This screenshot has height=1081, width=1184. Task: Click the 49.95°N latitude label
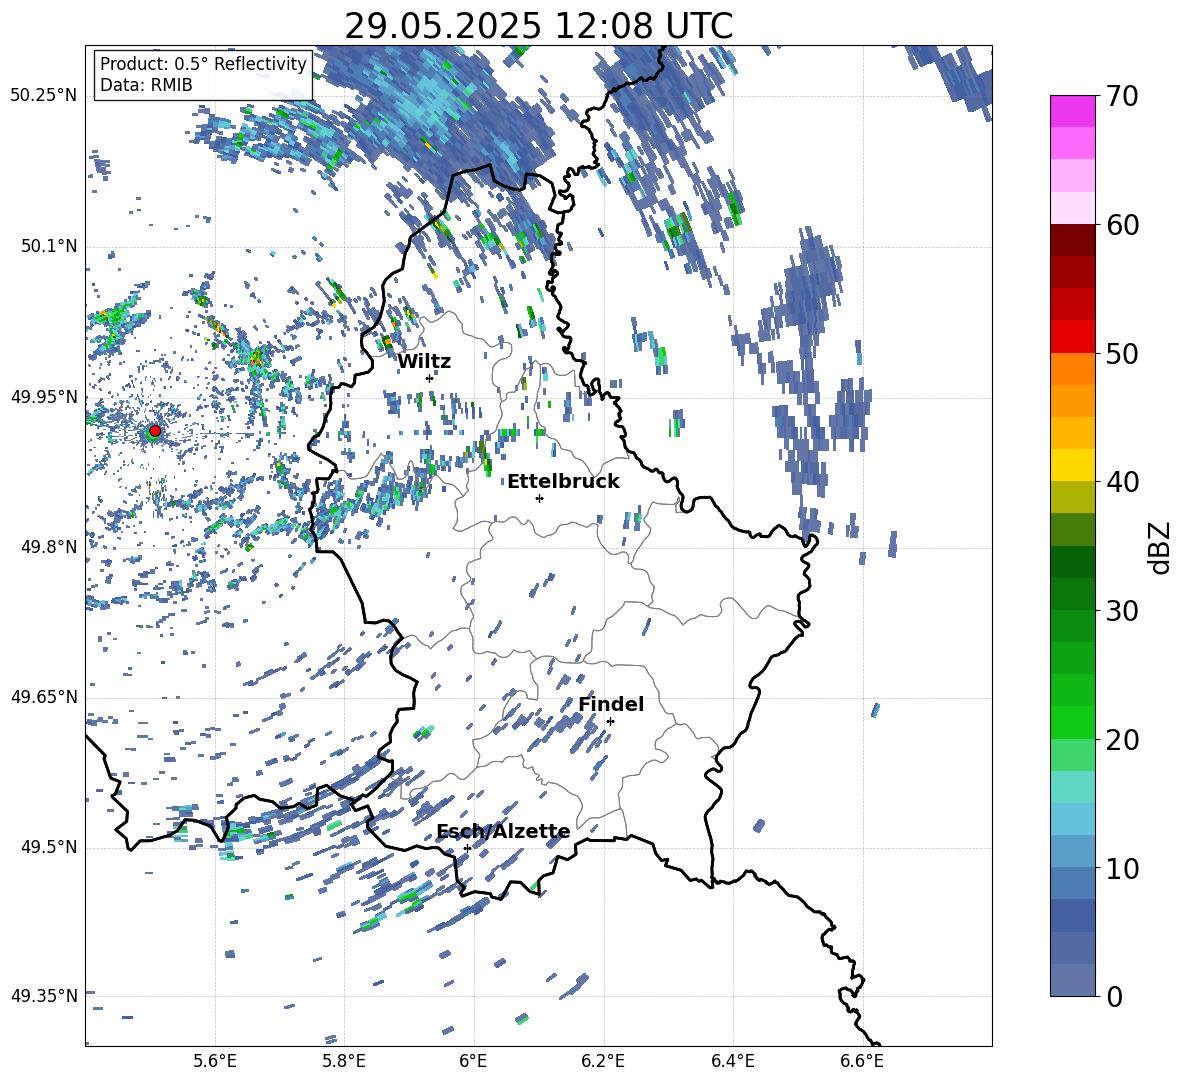[44, 396]
